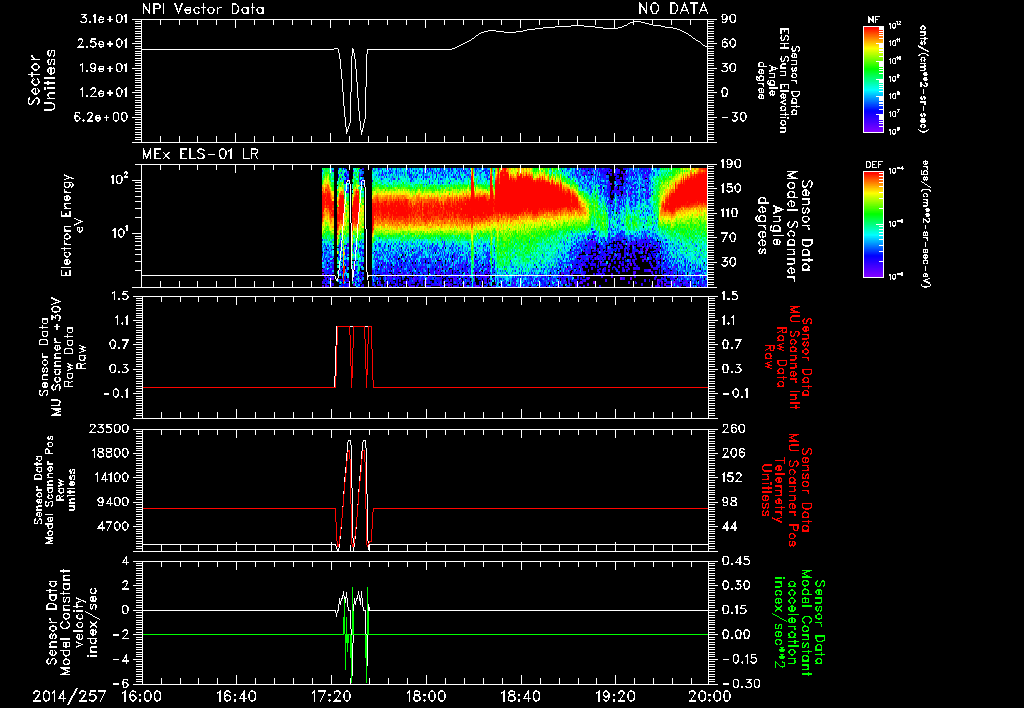The image size is (1024, 708).
Task: Click the '-6' velocity axis tick
Action: coord(120,684)
